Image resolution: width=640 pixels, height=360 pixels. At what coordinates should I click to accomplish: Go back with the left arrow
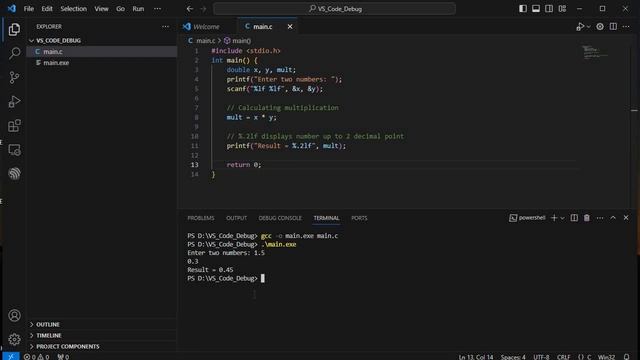tap(190, 9)
